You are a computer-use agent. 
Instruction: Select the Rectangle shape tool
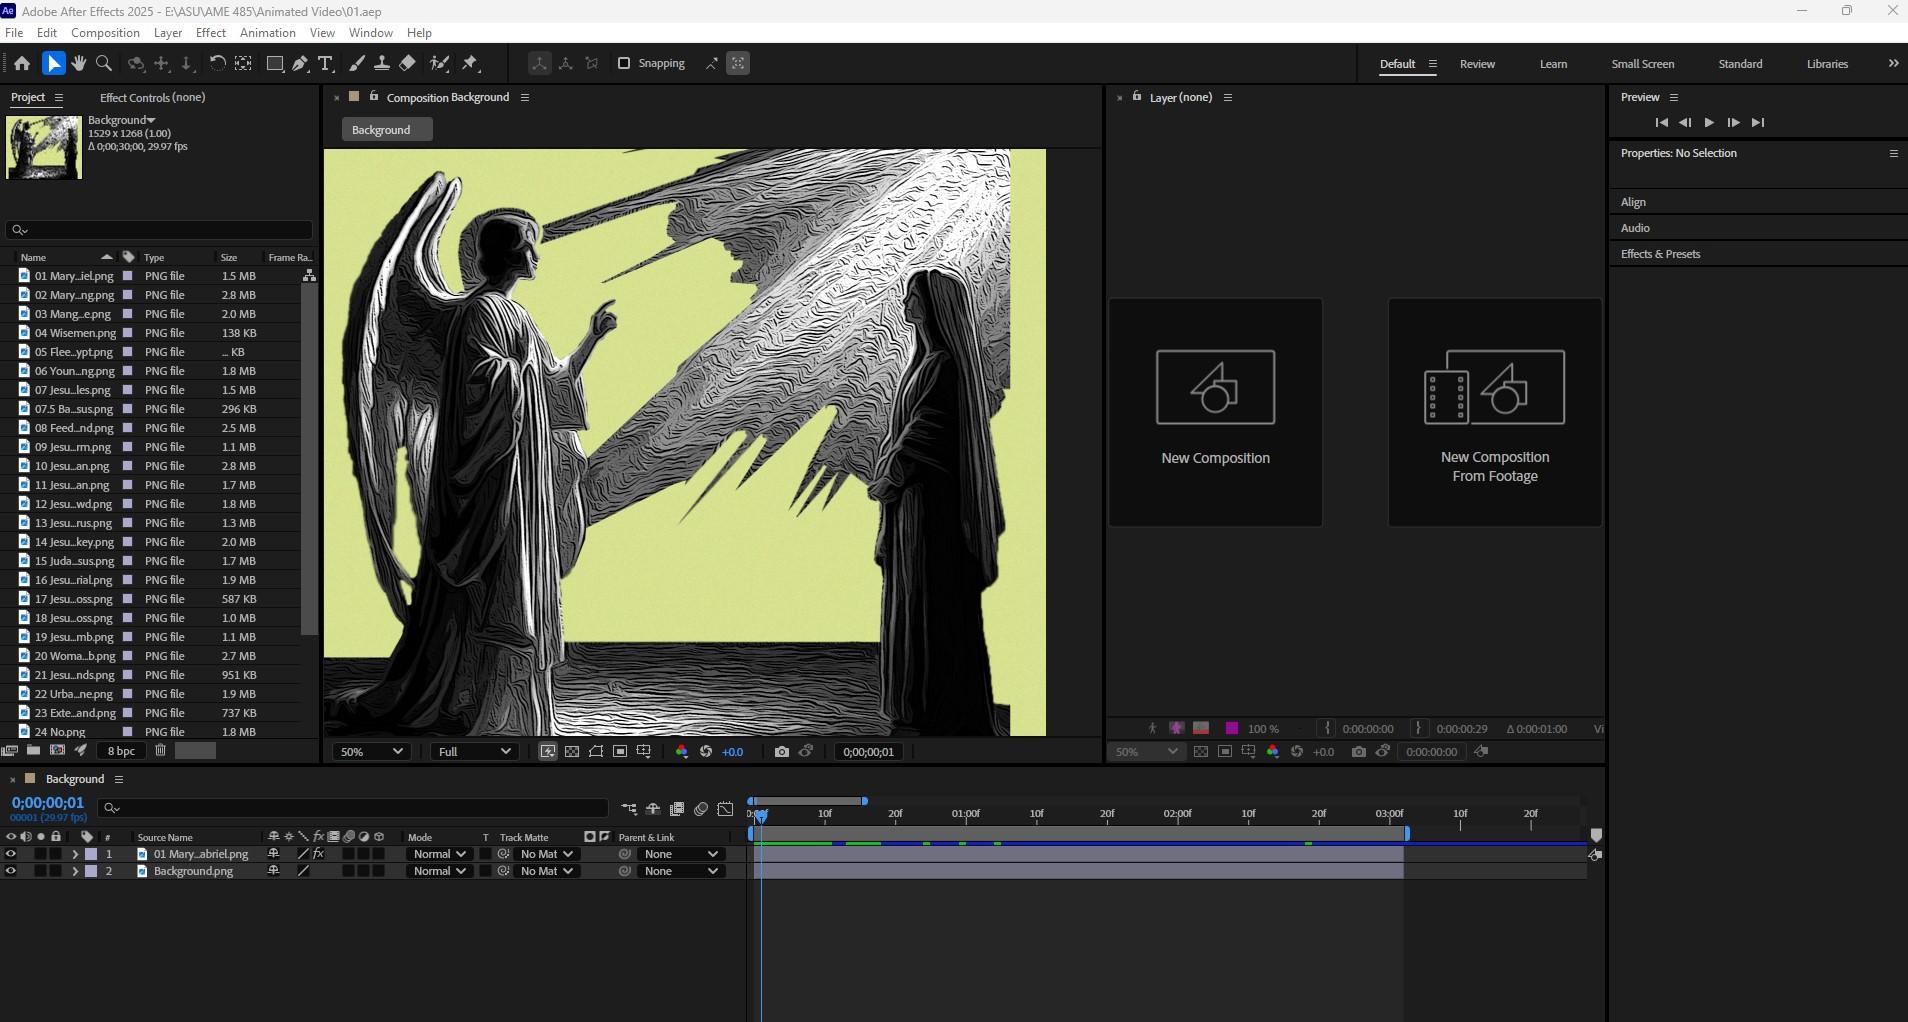(275, 63)
